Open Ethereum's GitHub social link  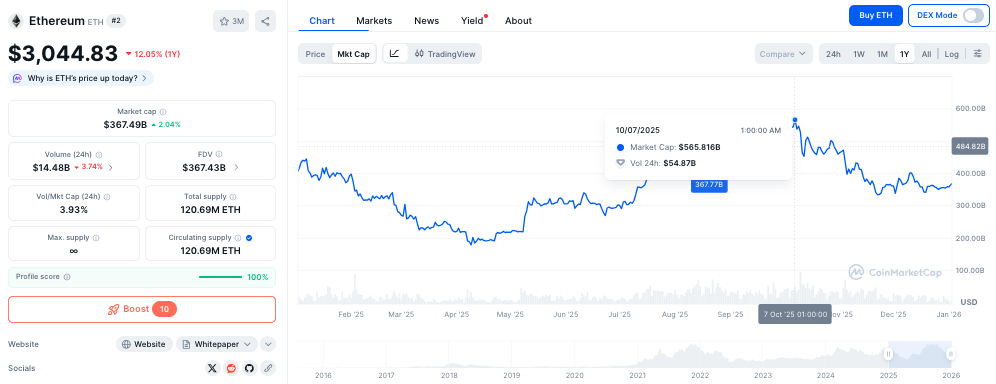[249, 368]
